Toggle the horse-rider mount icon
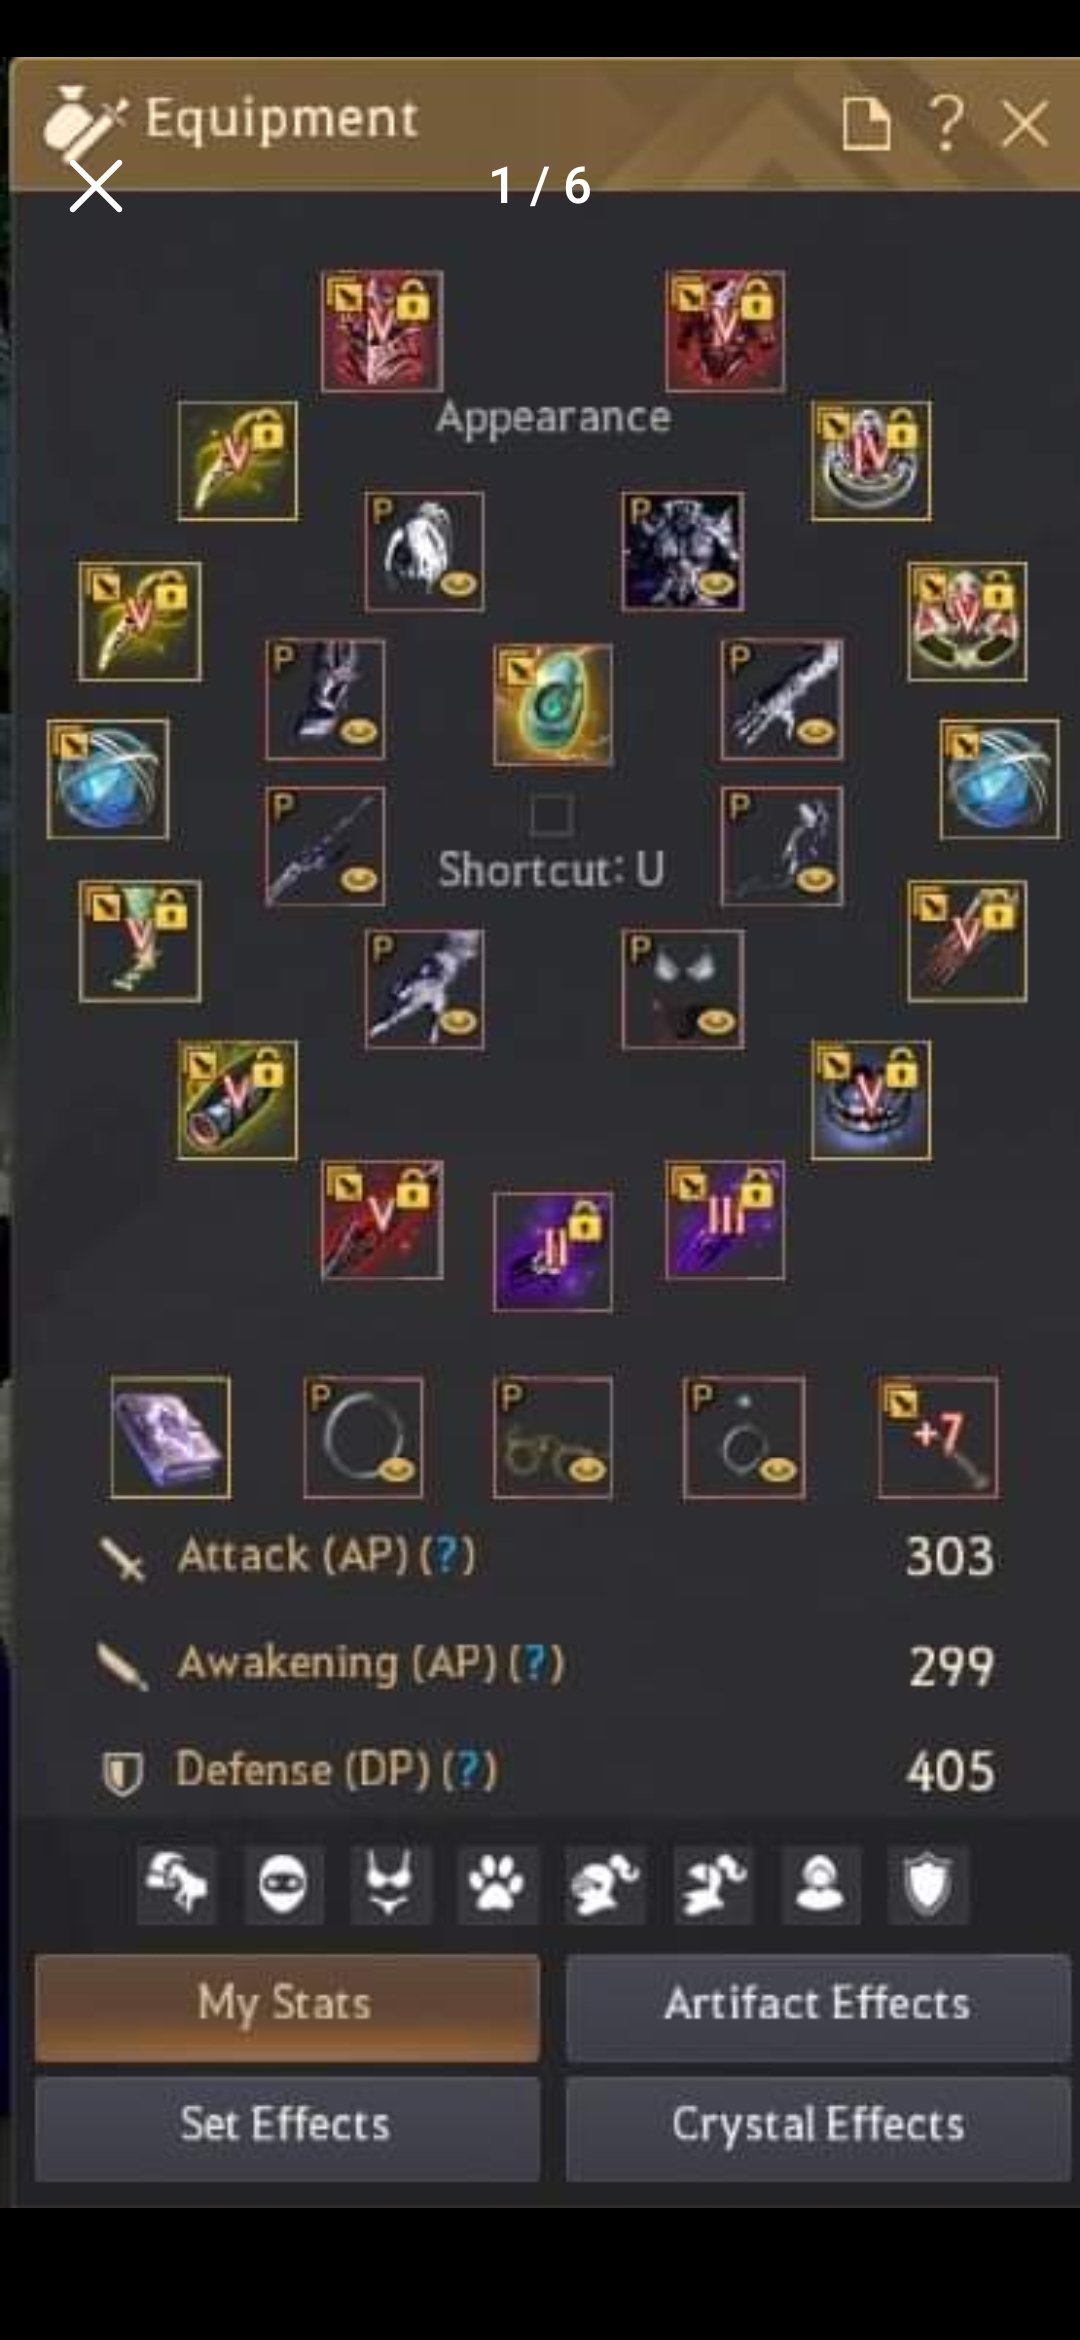The image size is (1080, 2340). tap(176, 1885)
